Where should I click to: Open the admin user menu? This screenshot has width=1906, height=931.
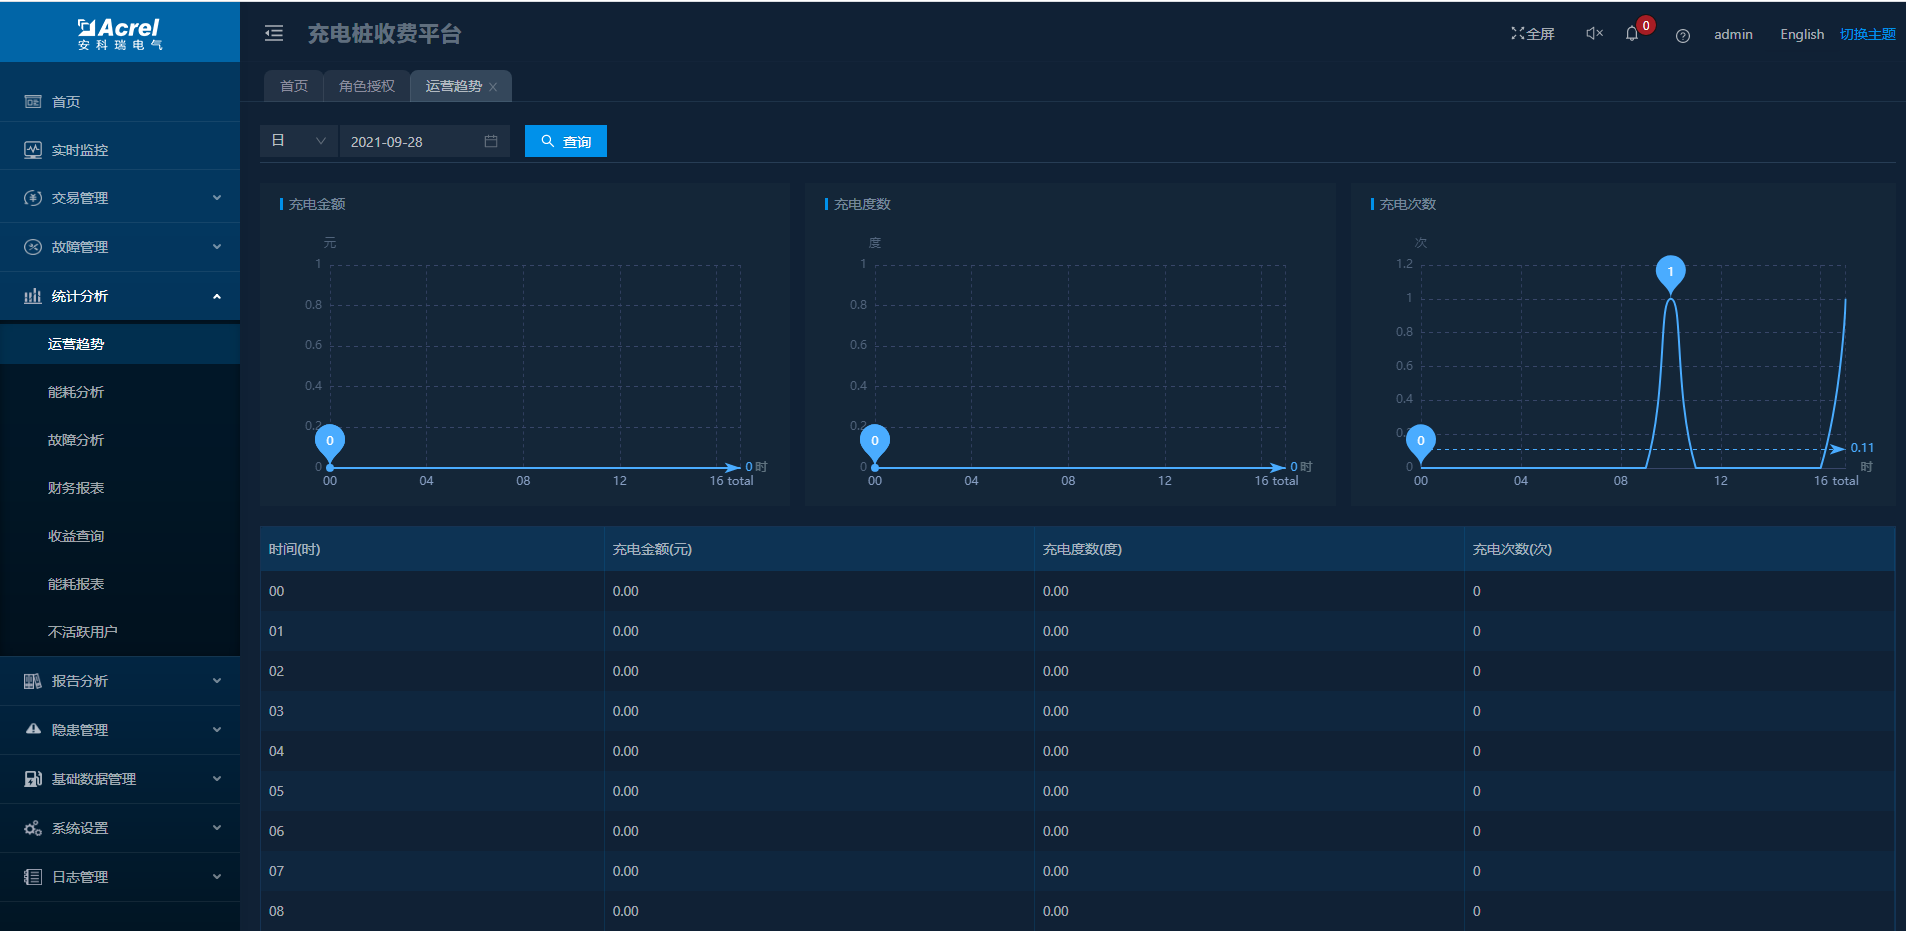tap(1732, 34)
